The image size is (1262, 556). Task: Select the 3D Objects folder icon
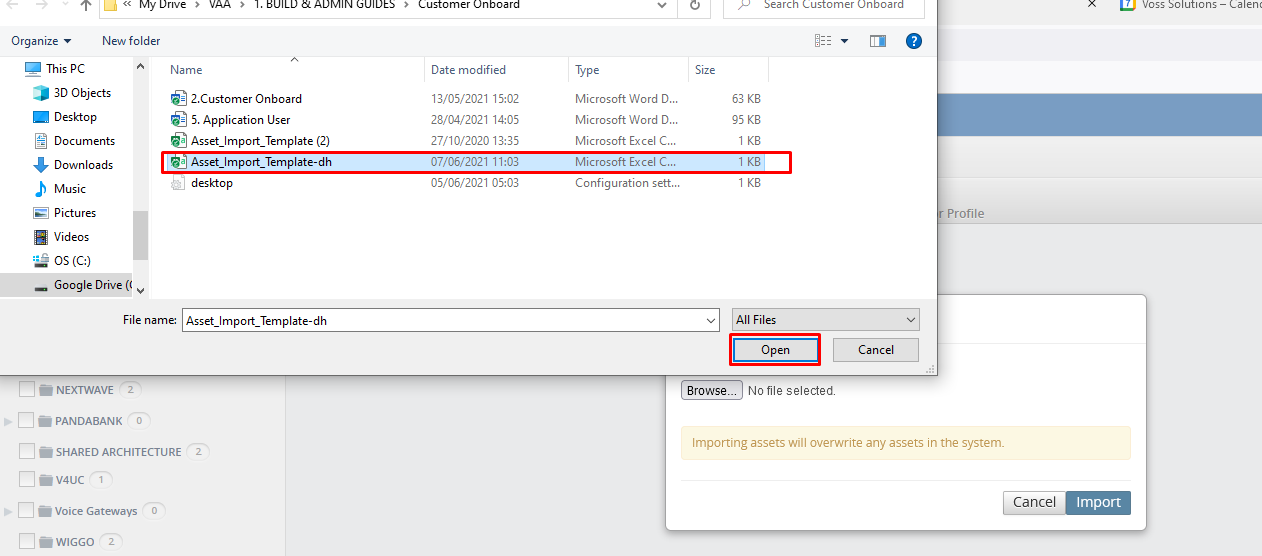(x=41, y=93)
